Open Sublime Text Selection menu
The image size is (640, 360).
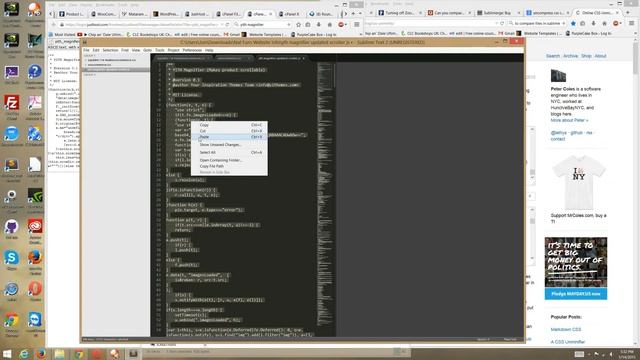pos(110,50)
